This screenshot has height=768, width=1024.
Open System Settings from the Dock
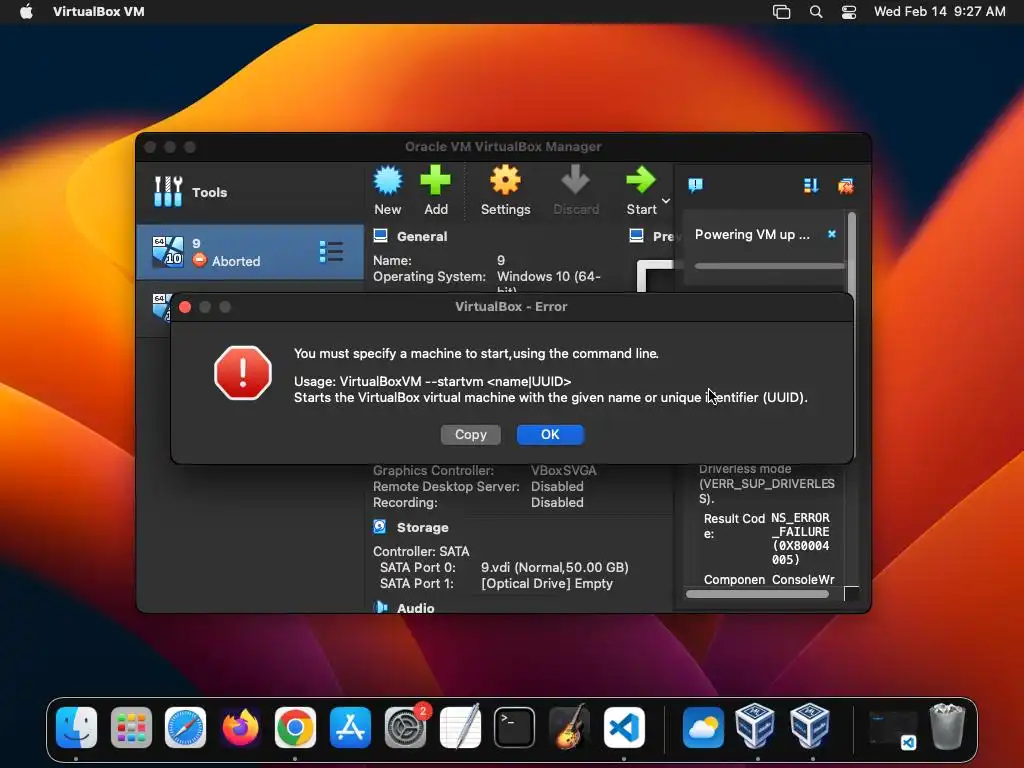406,727
